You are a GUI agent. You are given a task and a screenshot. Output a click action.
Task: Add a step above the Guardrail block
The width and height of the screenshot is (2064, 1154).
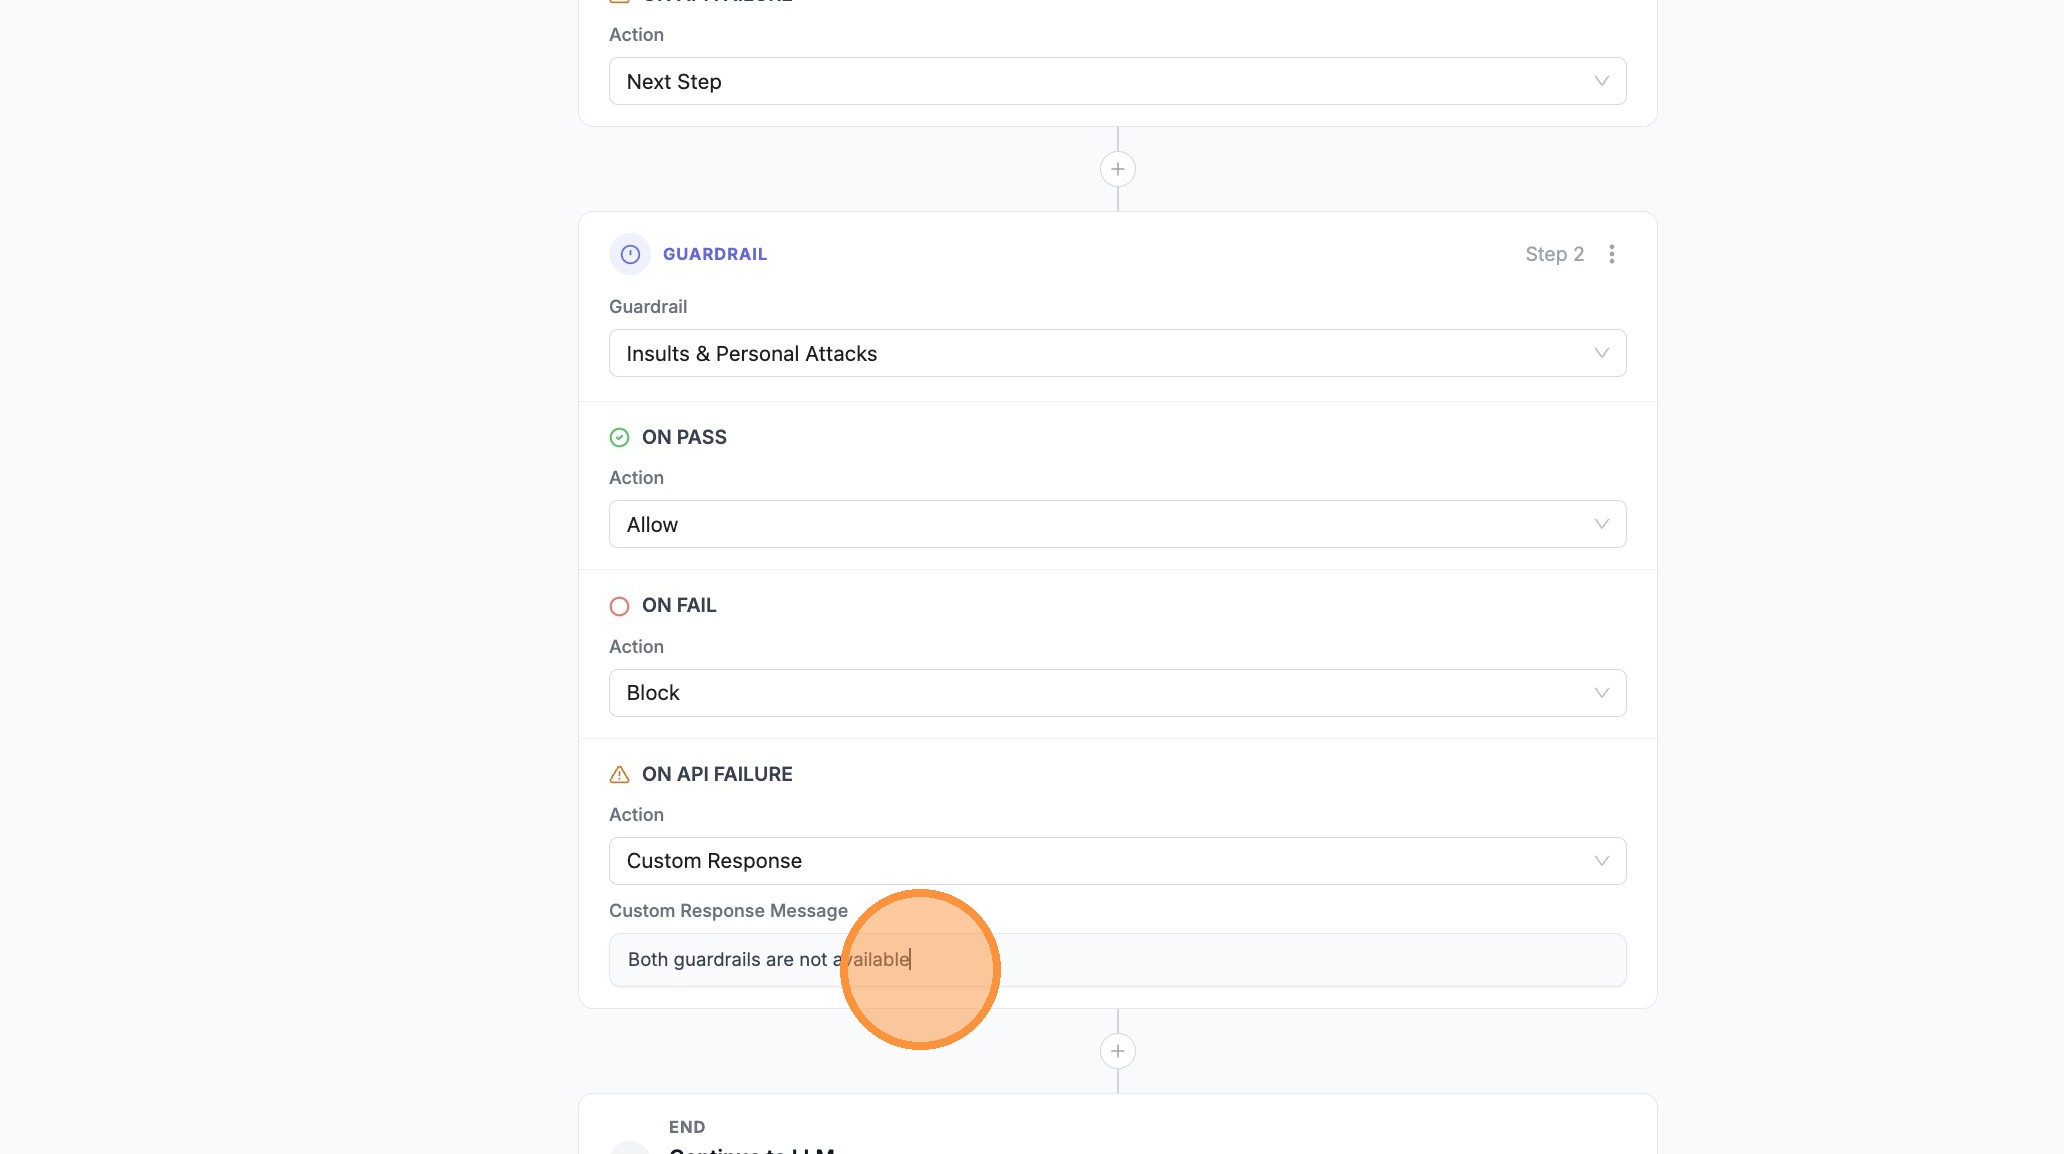[1117, 168]
